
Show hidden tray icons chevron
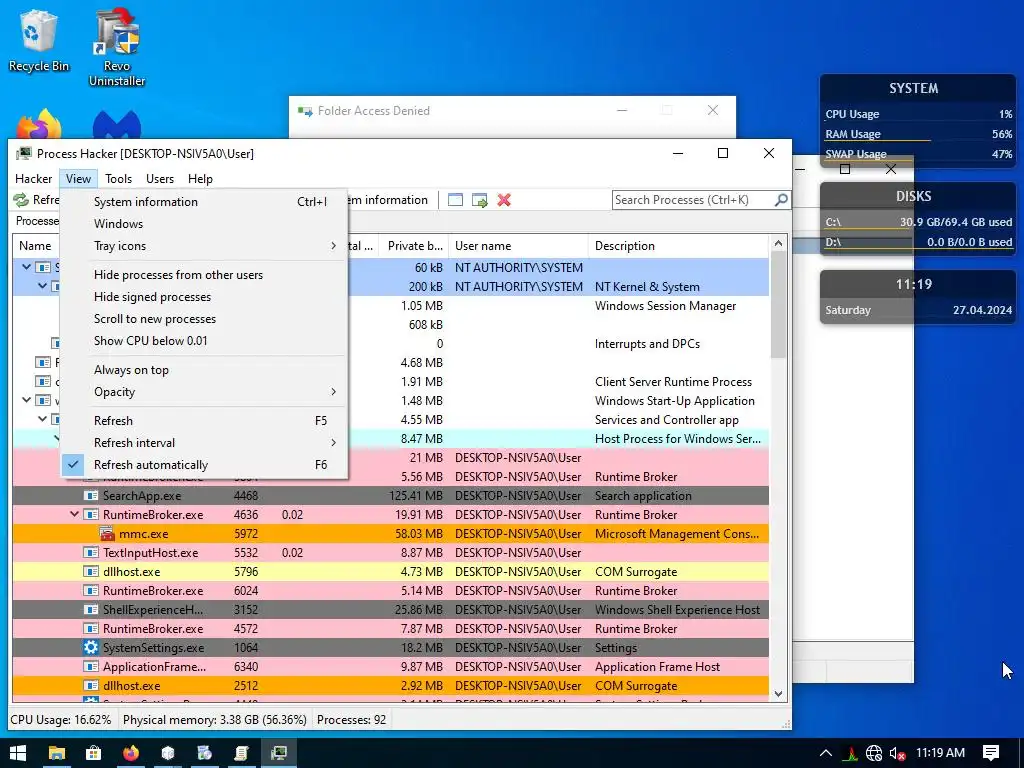click(x=825, y=754)
